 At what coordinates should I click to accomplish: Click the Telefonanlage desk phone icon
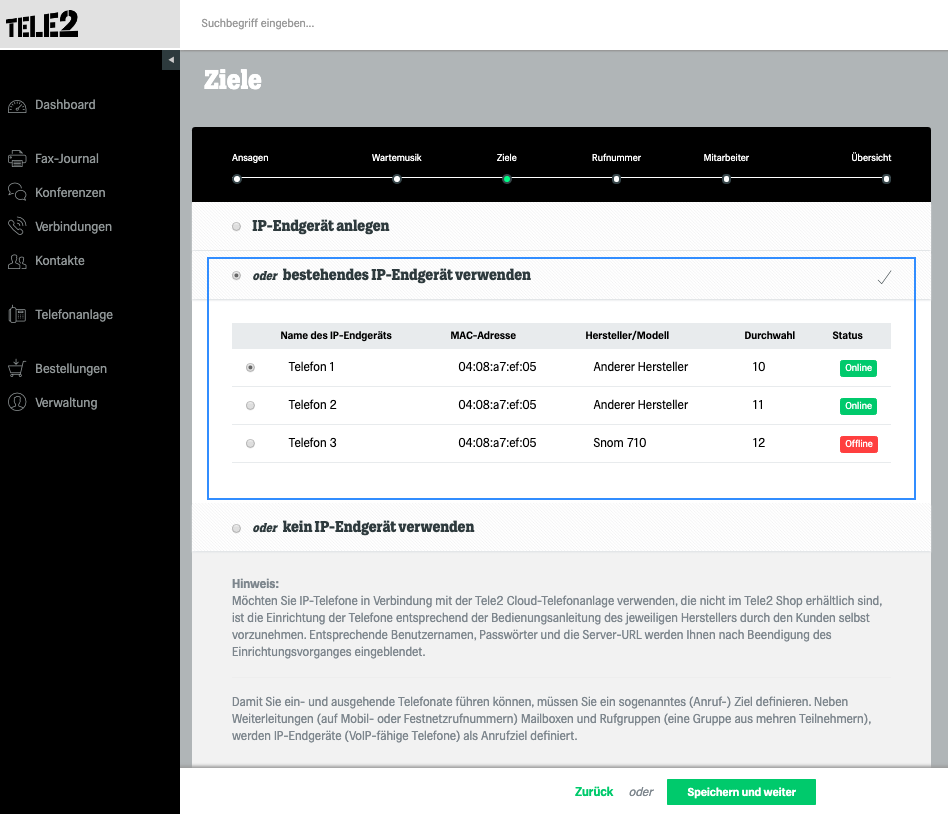tap(17, 314)
